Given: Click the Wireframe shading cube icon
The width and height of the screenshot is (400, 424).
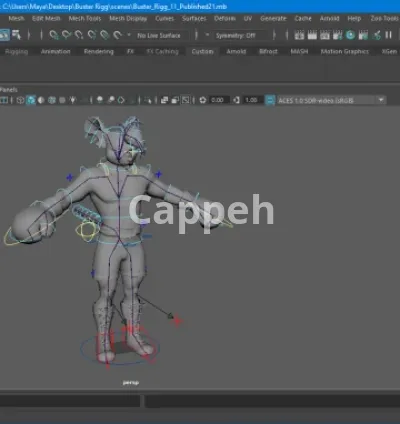Looking at the screenshot, I should tap(20, 100).
